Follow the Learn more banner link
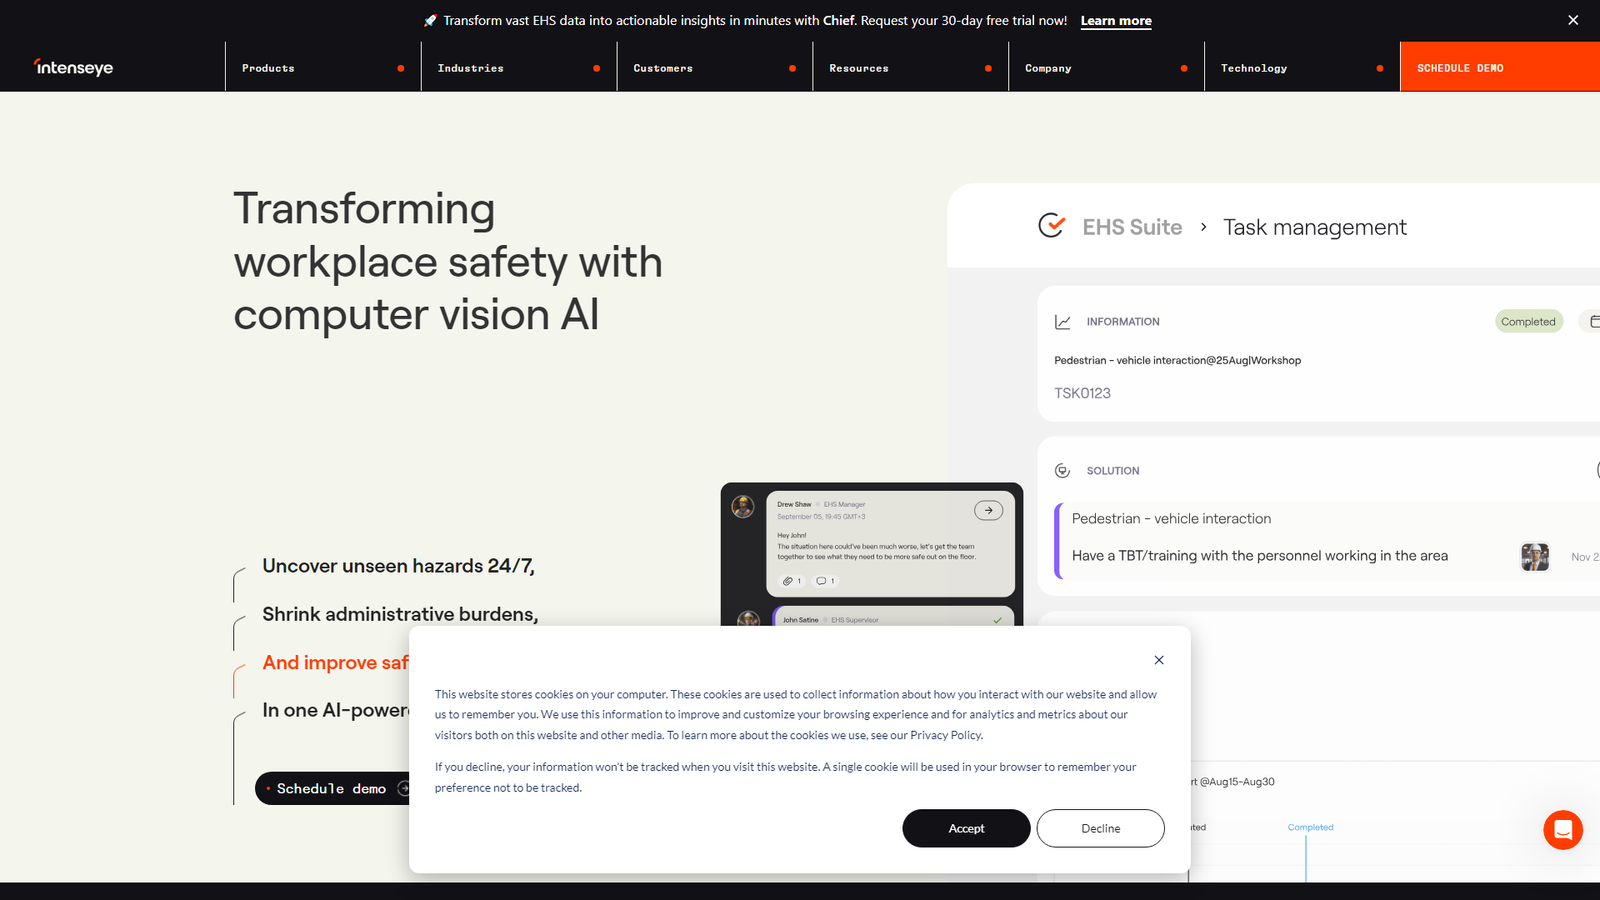The height and width of the screenshot is (900, 1600). 1116,21
